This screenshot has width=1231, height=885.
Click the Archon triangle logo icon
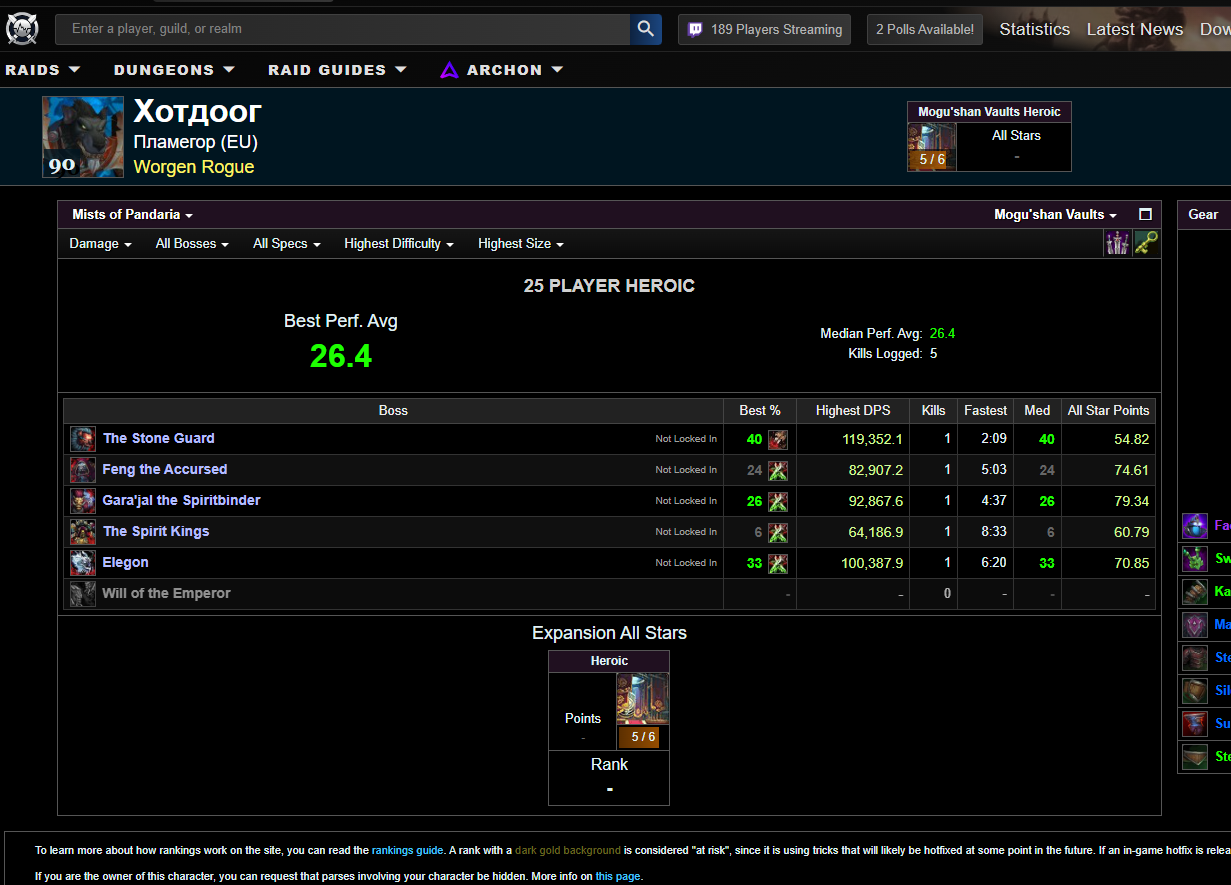[449, 70]
